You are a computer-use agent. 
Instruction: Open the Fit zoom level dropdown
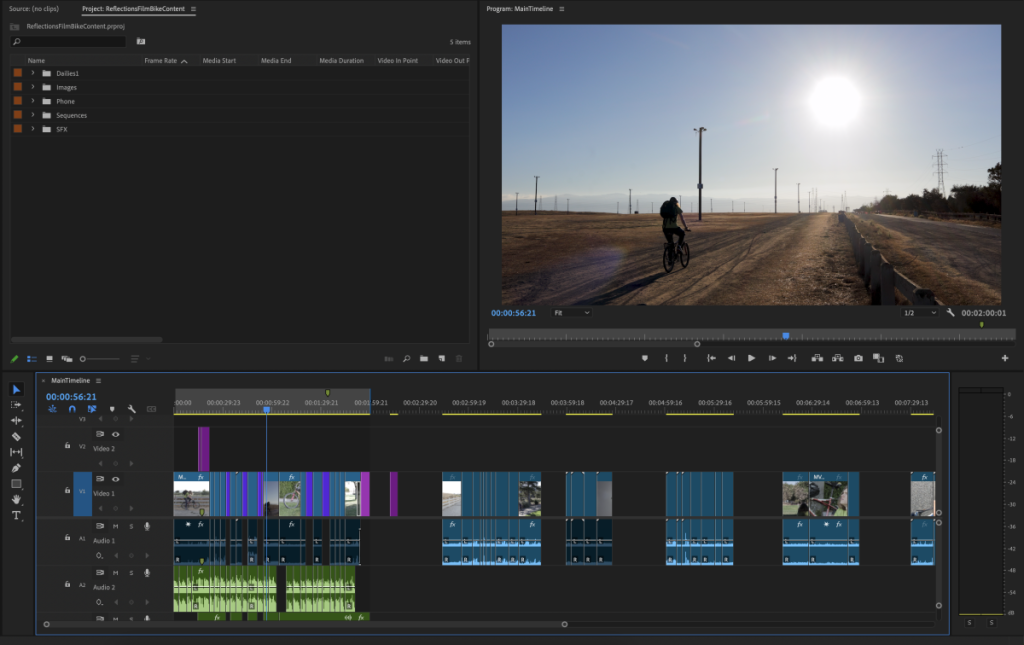point(572,313)
